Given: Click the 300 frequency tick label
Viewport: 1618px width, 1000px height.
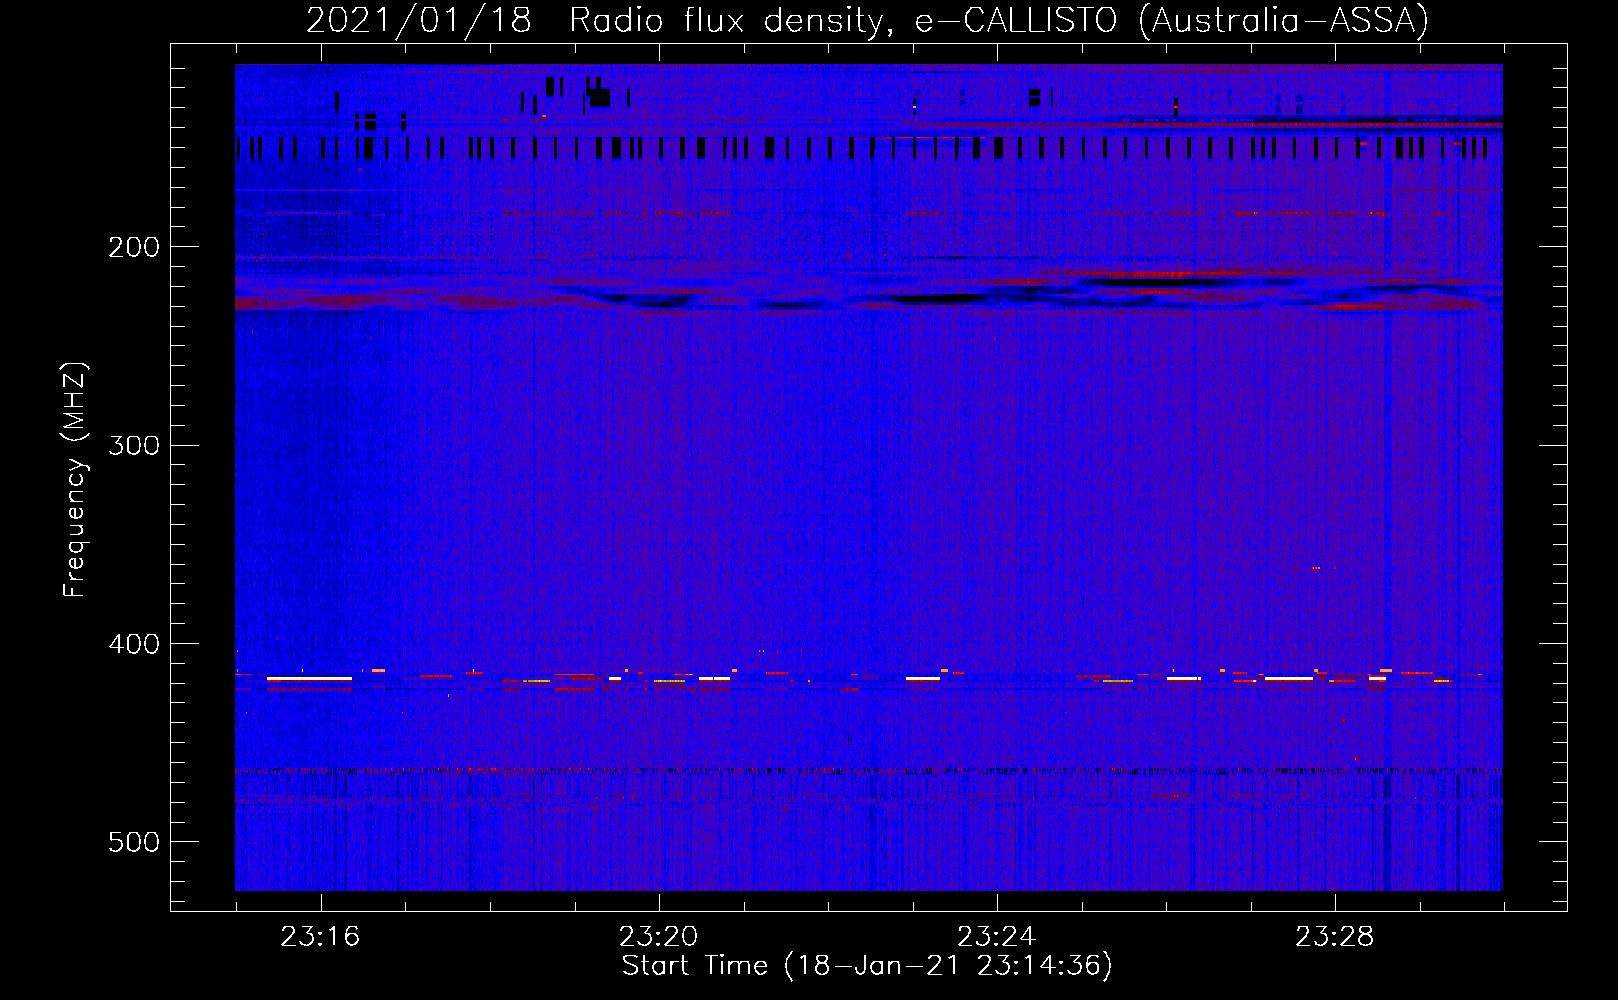Looking at the screenshot, I should pyautogui.click(x=134, y=445).
